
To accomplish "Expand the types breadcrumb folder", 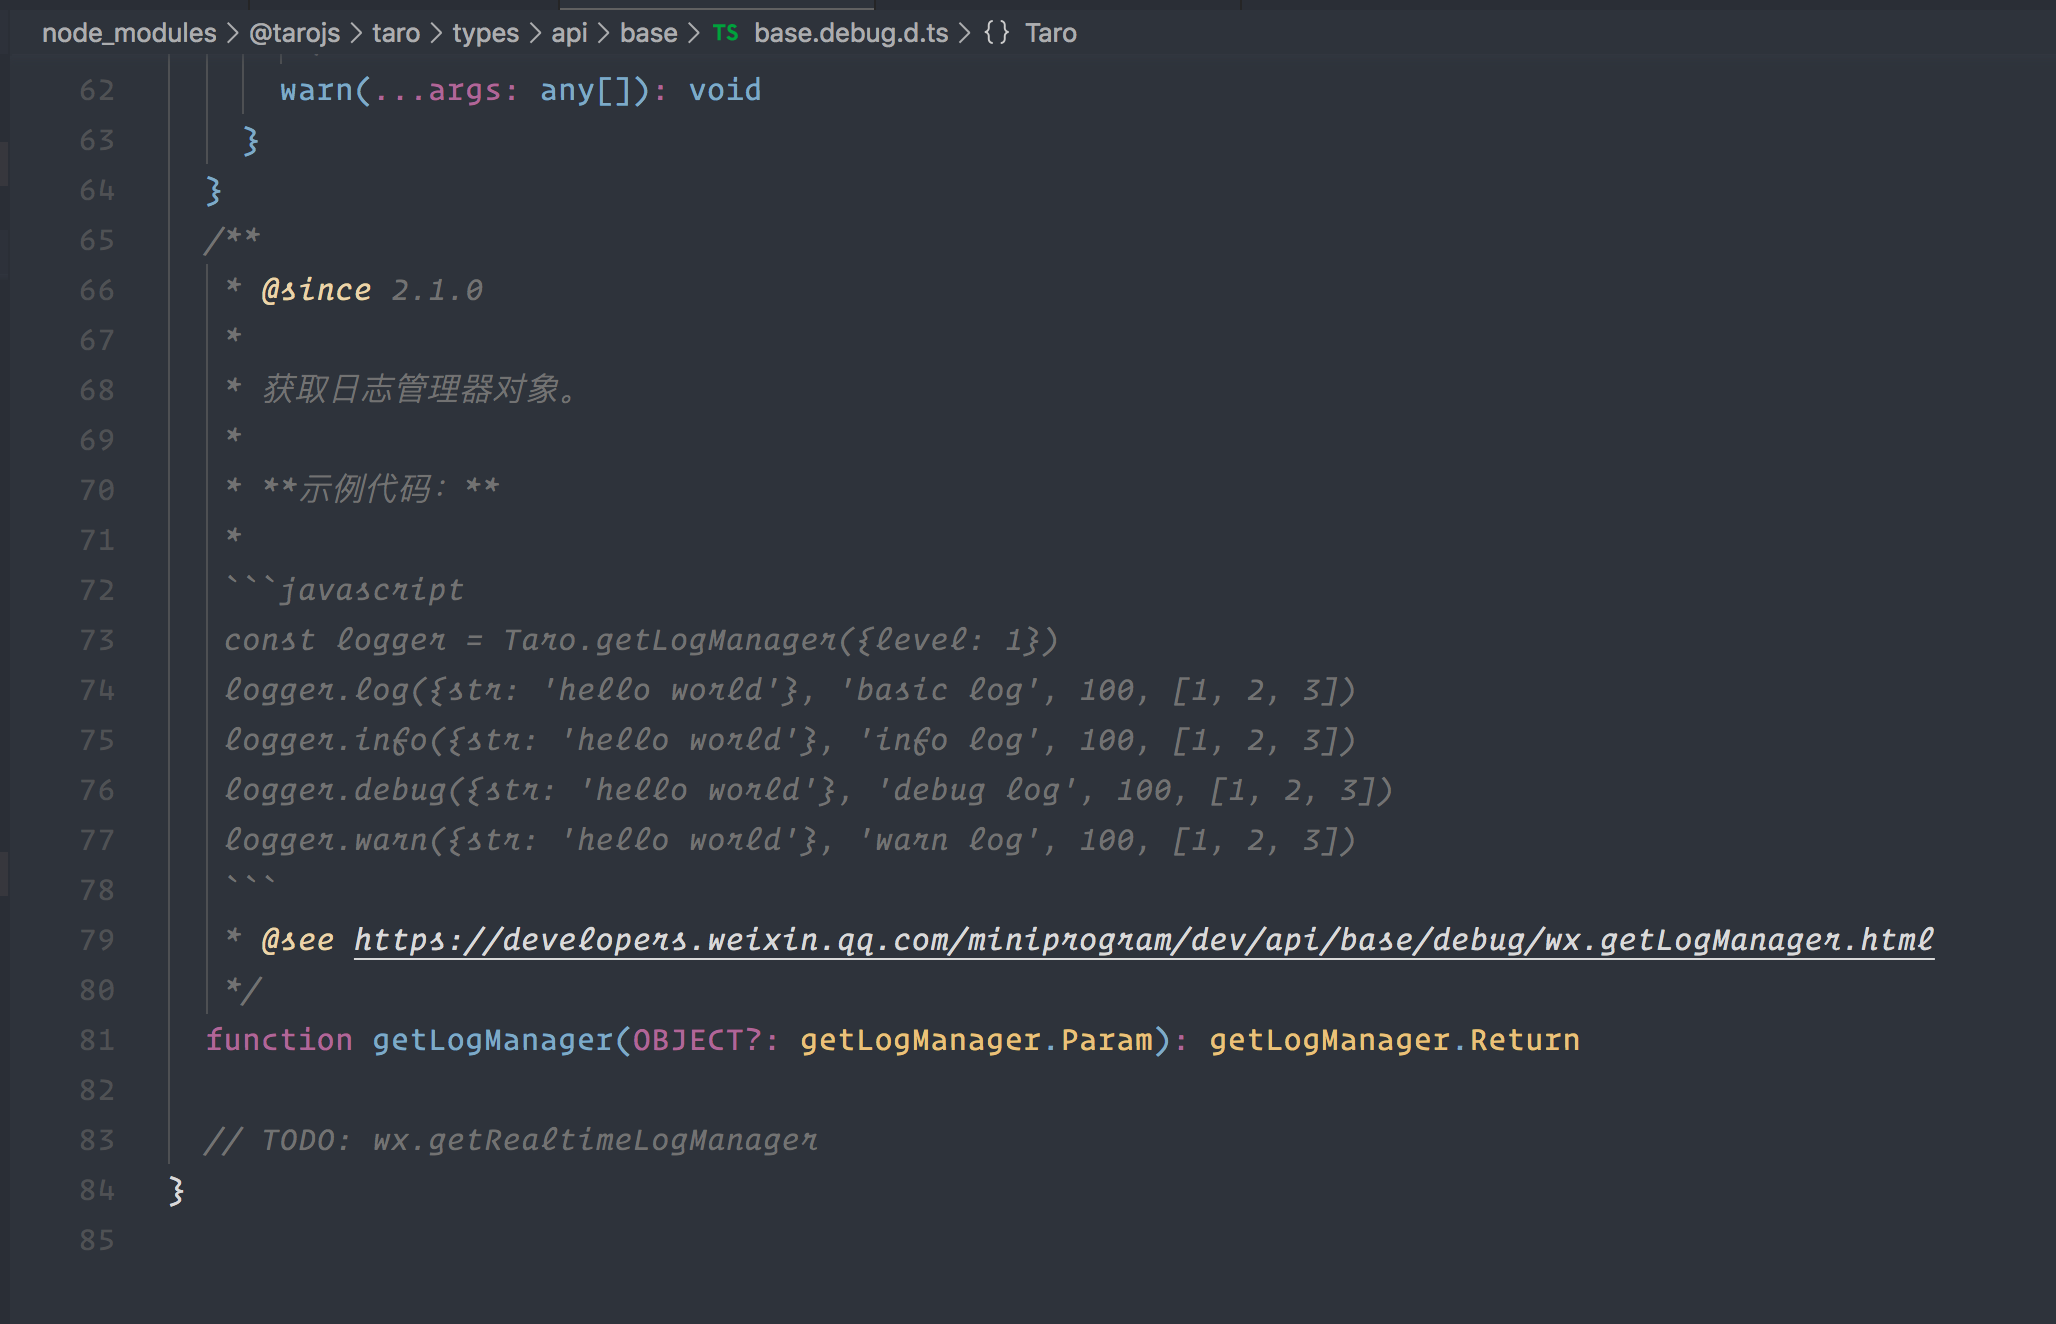I will pyautogui.click(x=485, y=33).
